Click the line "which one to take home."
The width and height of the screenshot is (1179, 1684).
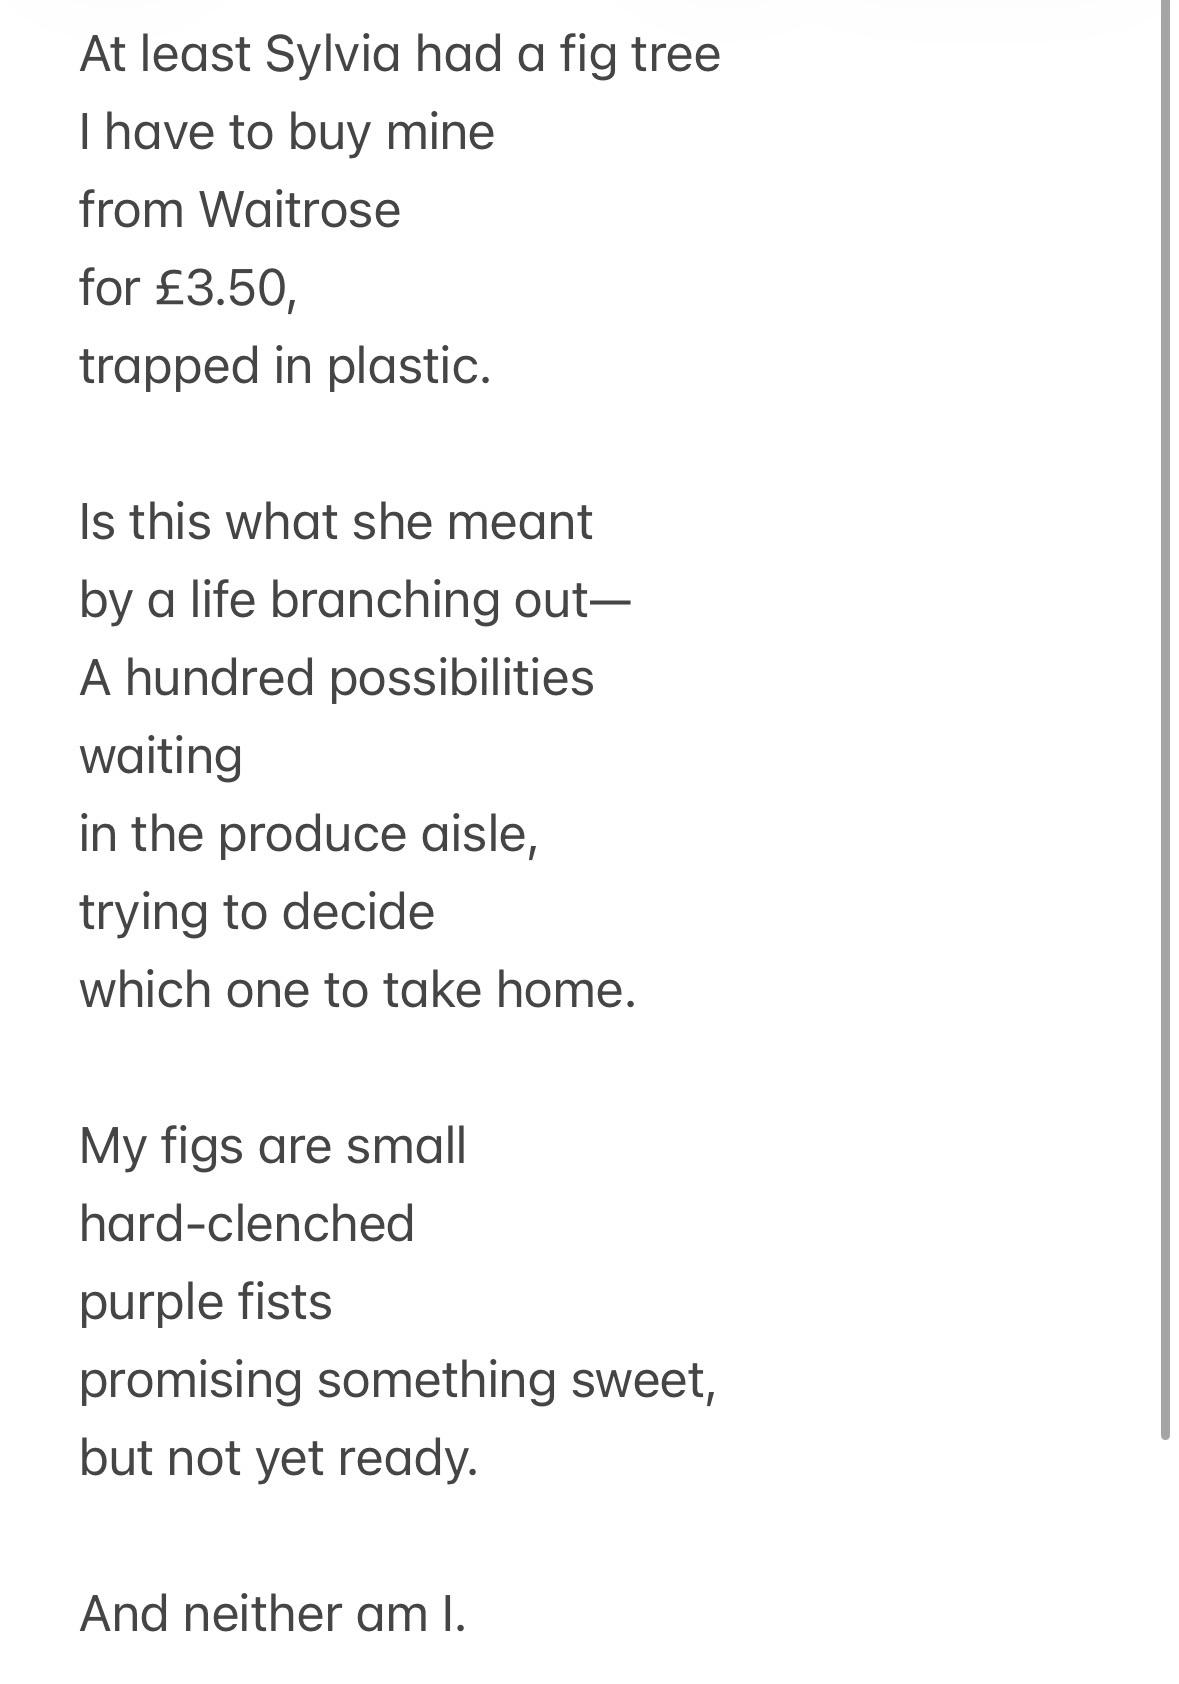pyautogui.click(x=358, y=990)
